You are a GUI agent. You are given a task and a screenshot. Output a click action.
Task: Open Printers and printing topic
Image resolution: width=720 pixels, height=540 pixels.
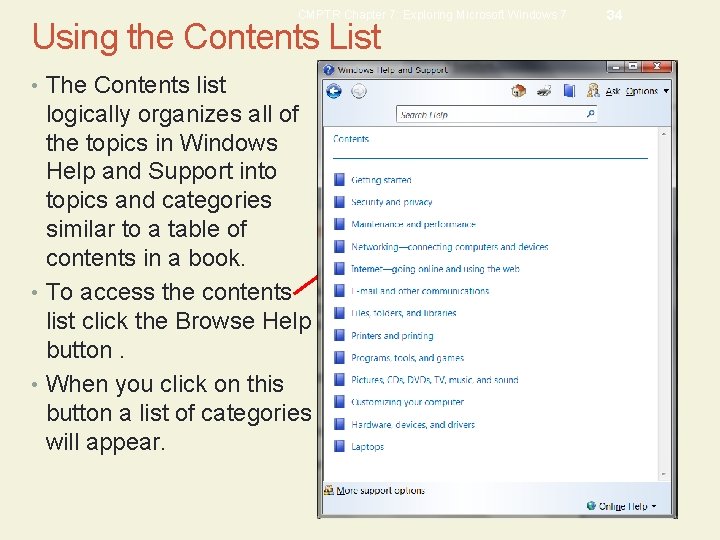pyautogui.click(x=392, y=336)
